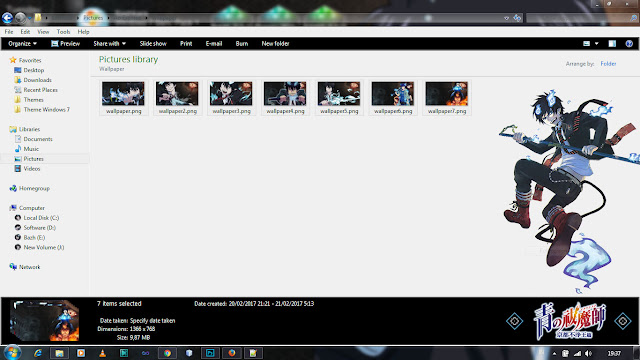This screenshot has height=360, width=640.
Task: Open the Themes folder shortcut
Action: (29, 100)
